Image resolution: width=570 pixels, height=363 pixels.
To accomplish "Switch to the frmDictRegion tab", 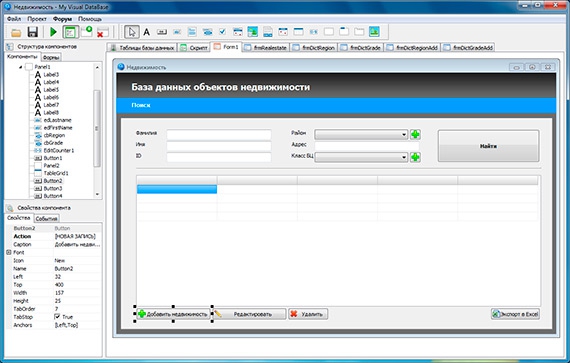I will point(314,48).
